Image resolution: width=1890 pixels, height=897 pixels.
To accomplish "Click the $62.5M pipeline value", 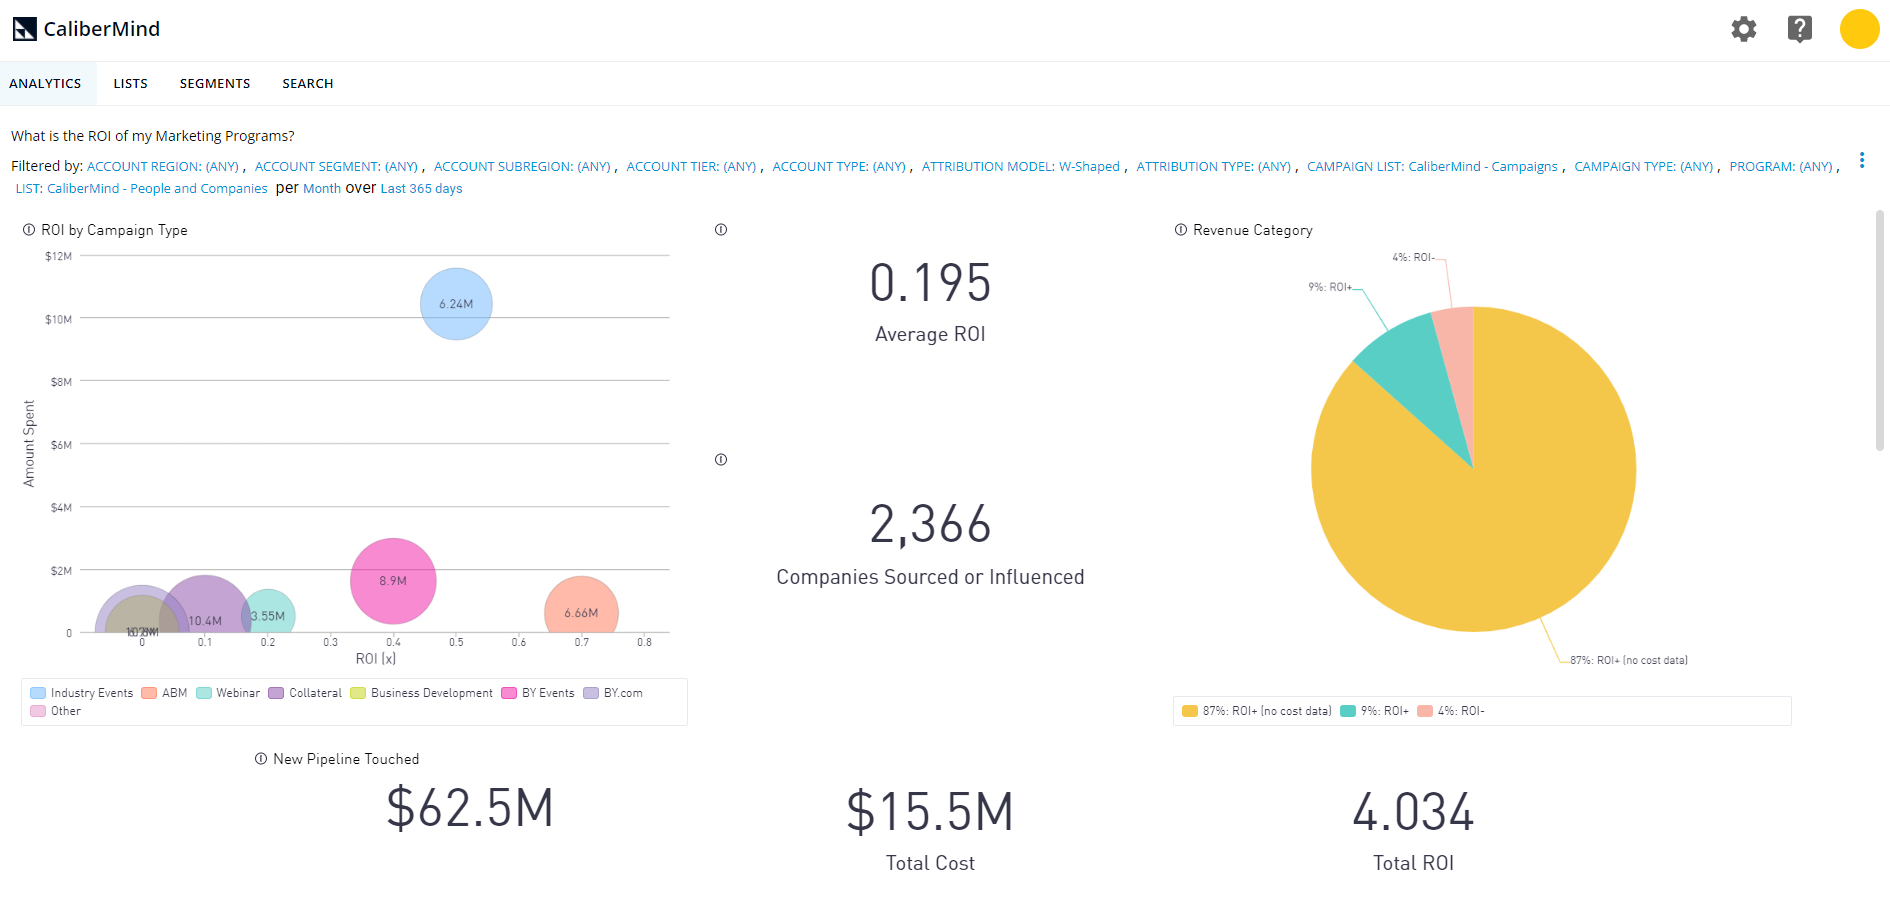I will coord(470,808).
